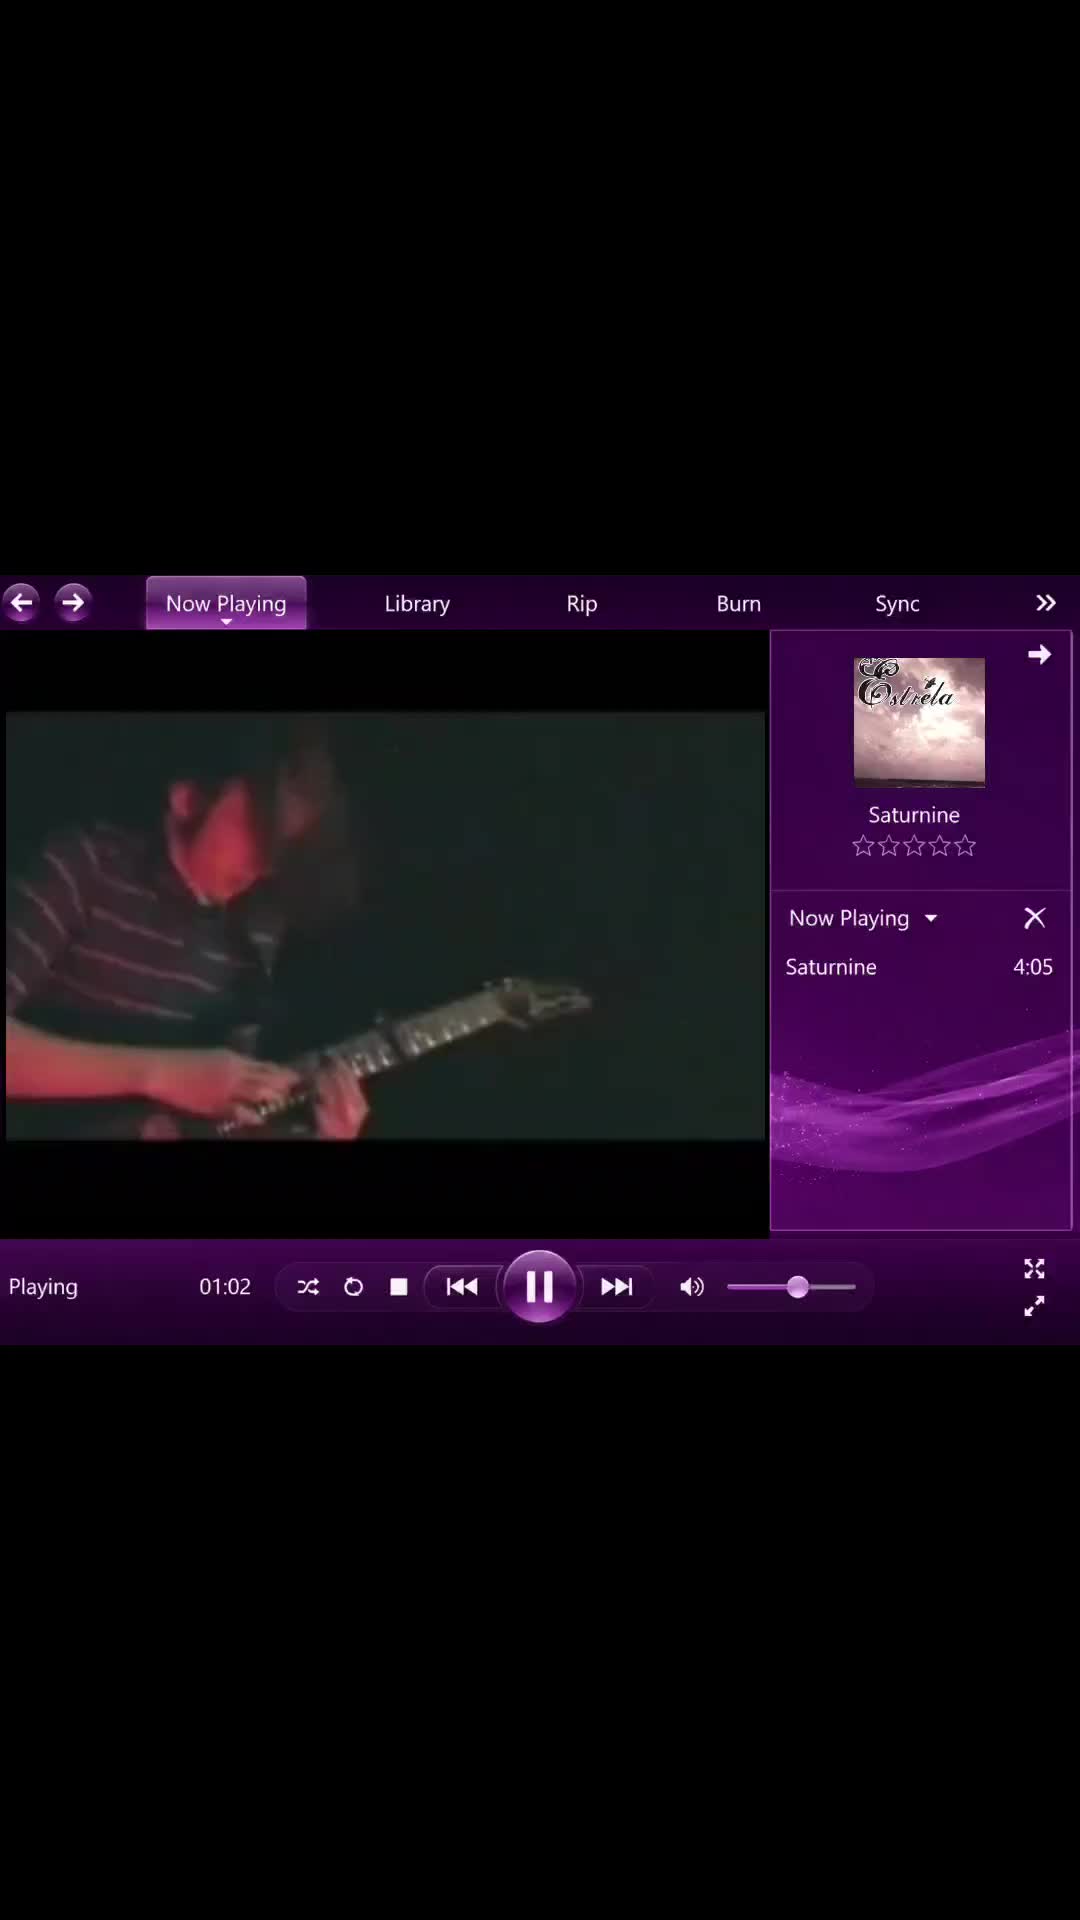1080x1920 pixels.
Task: Switch to full screen view
Action: (x=1034, y=1269)
